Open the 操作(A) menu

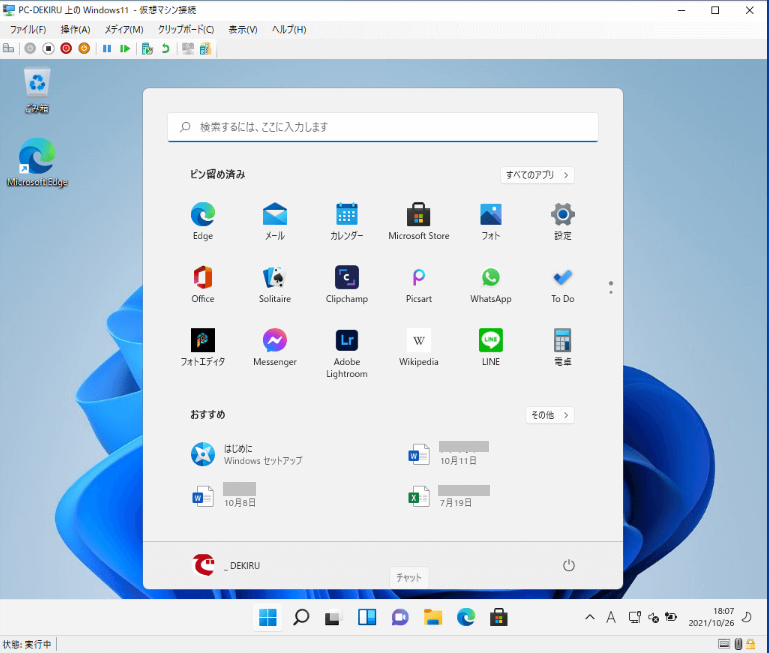coord(76,29)
